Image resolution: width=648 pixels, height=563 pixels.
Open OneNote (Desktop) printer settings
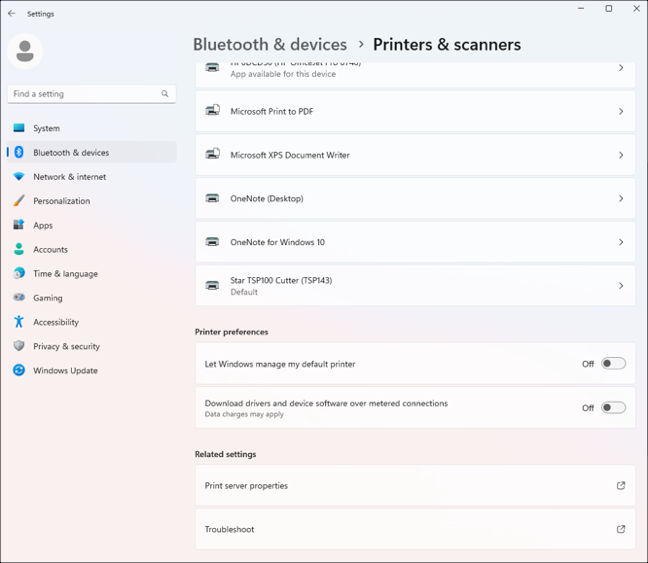coord(415,198)
